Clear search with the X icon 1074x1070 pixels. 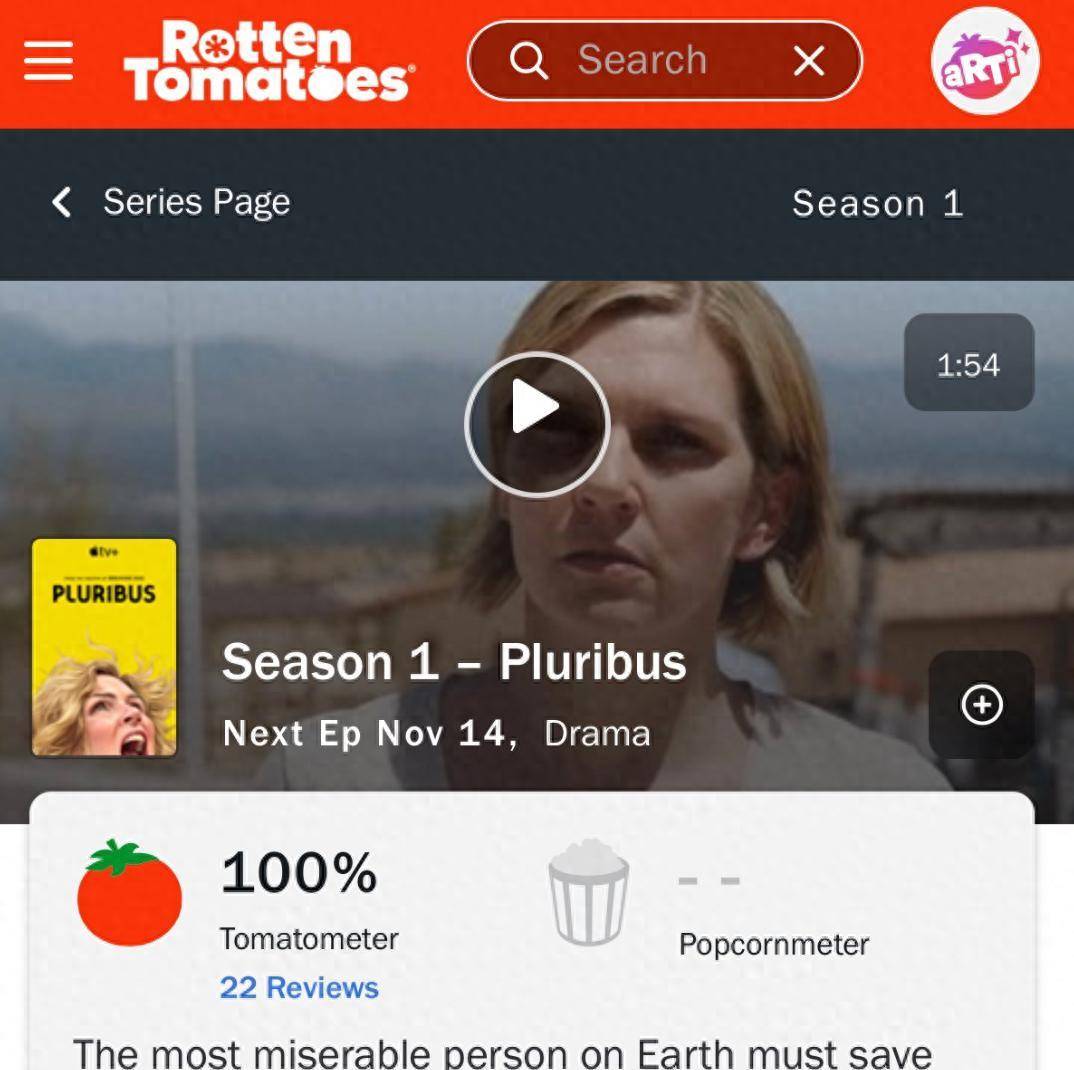pos(809,60)
